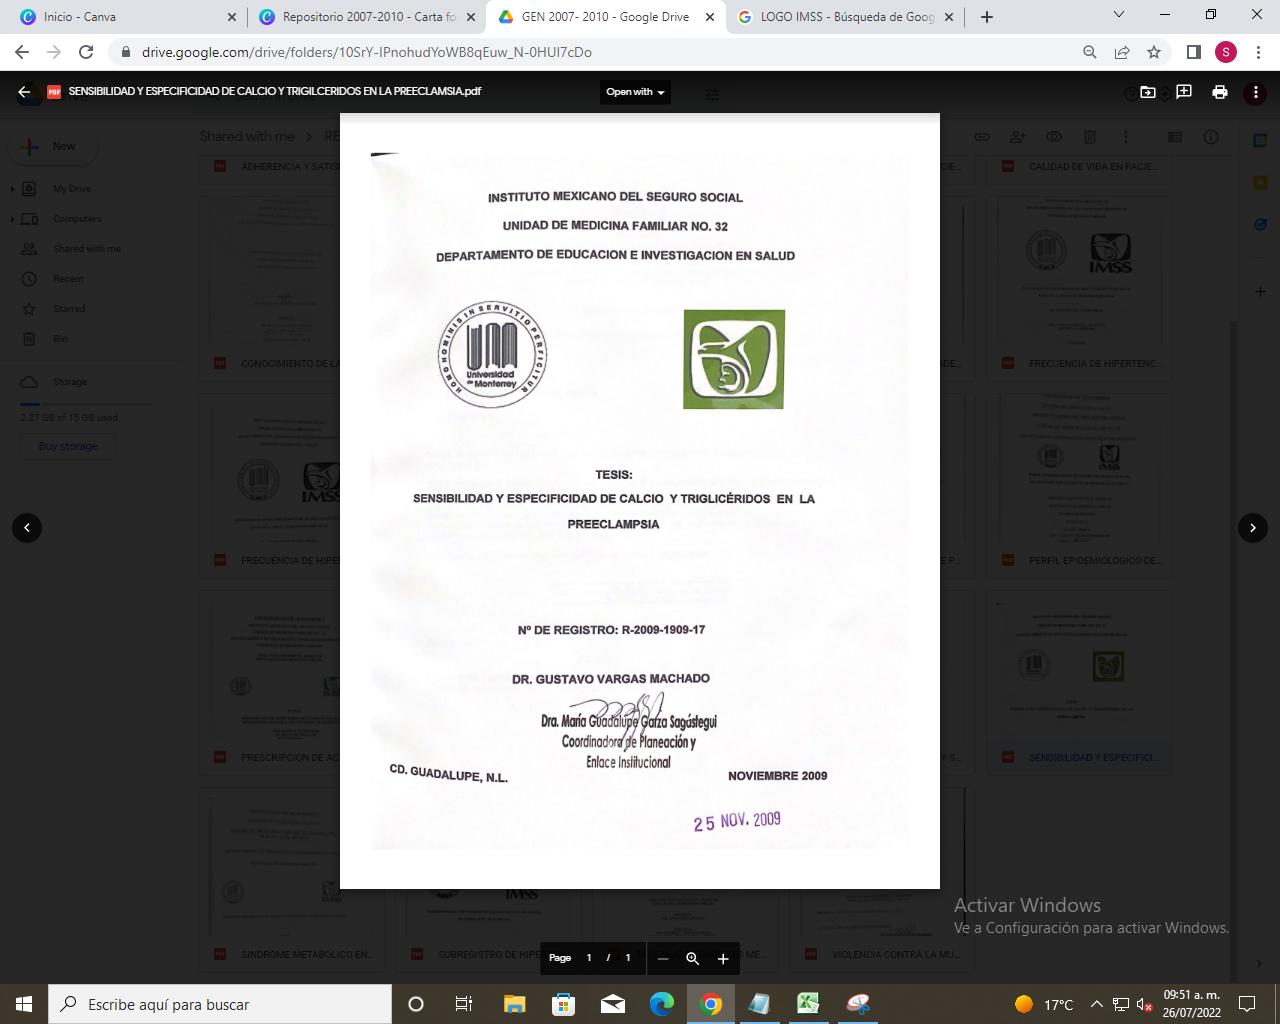
Task: Show hidden system tray icons chevron
Action: [1096, 1004]
